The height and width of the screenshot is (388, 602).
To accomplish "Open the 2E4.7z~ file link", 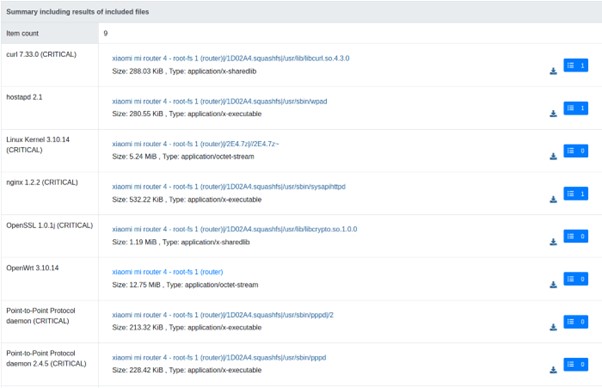I will [x=195, y=144].
